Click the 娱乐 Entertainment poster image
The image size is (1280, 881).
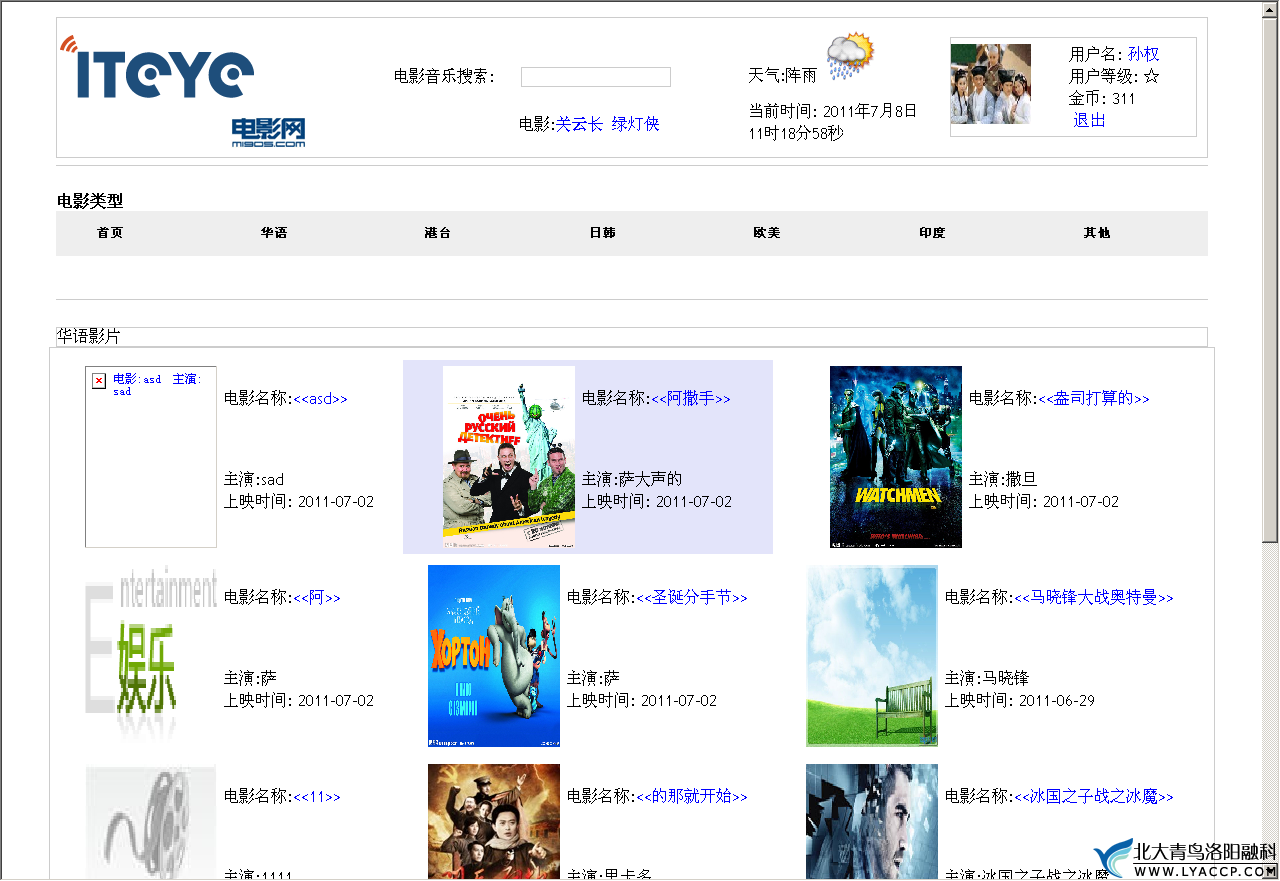tap(151, 656)
